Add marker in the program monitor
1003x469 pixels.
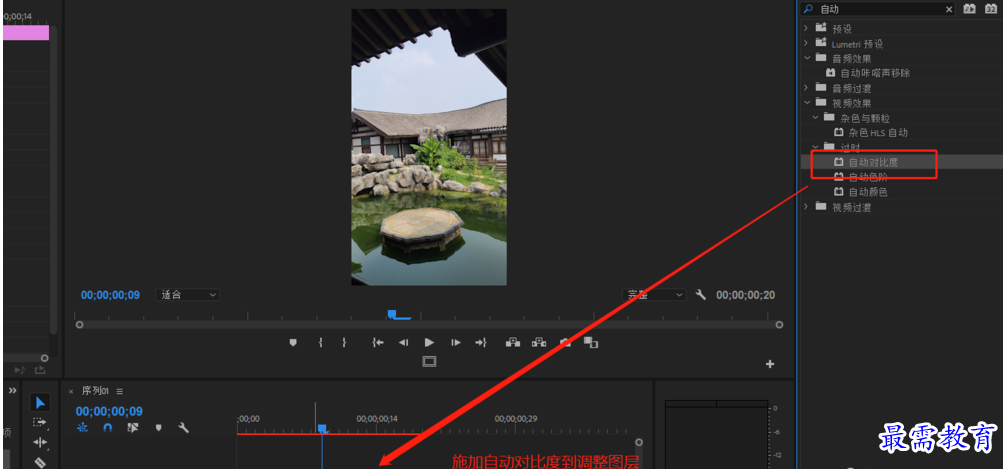point(293,343)
